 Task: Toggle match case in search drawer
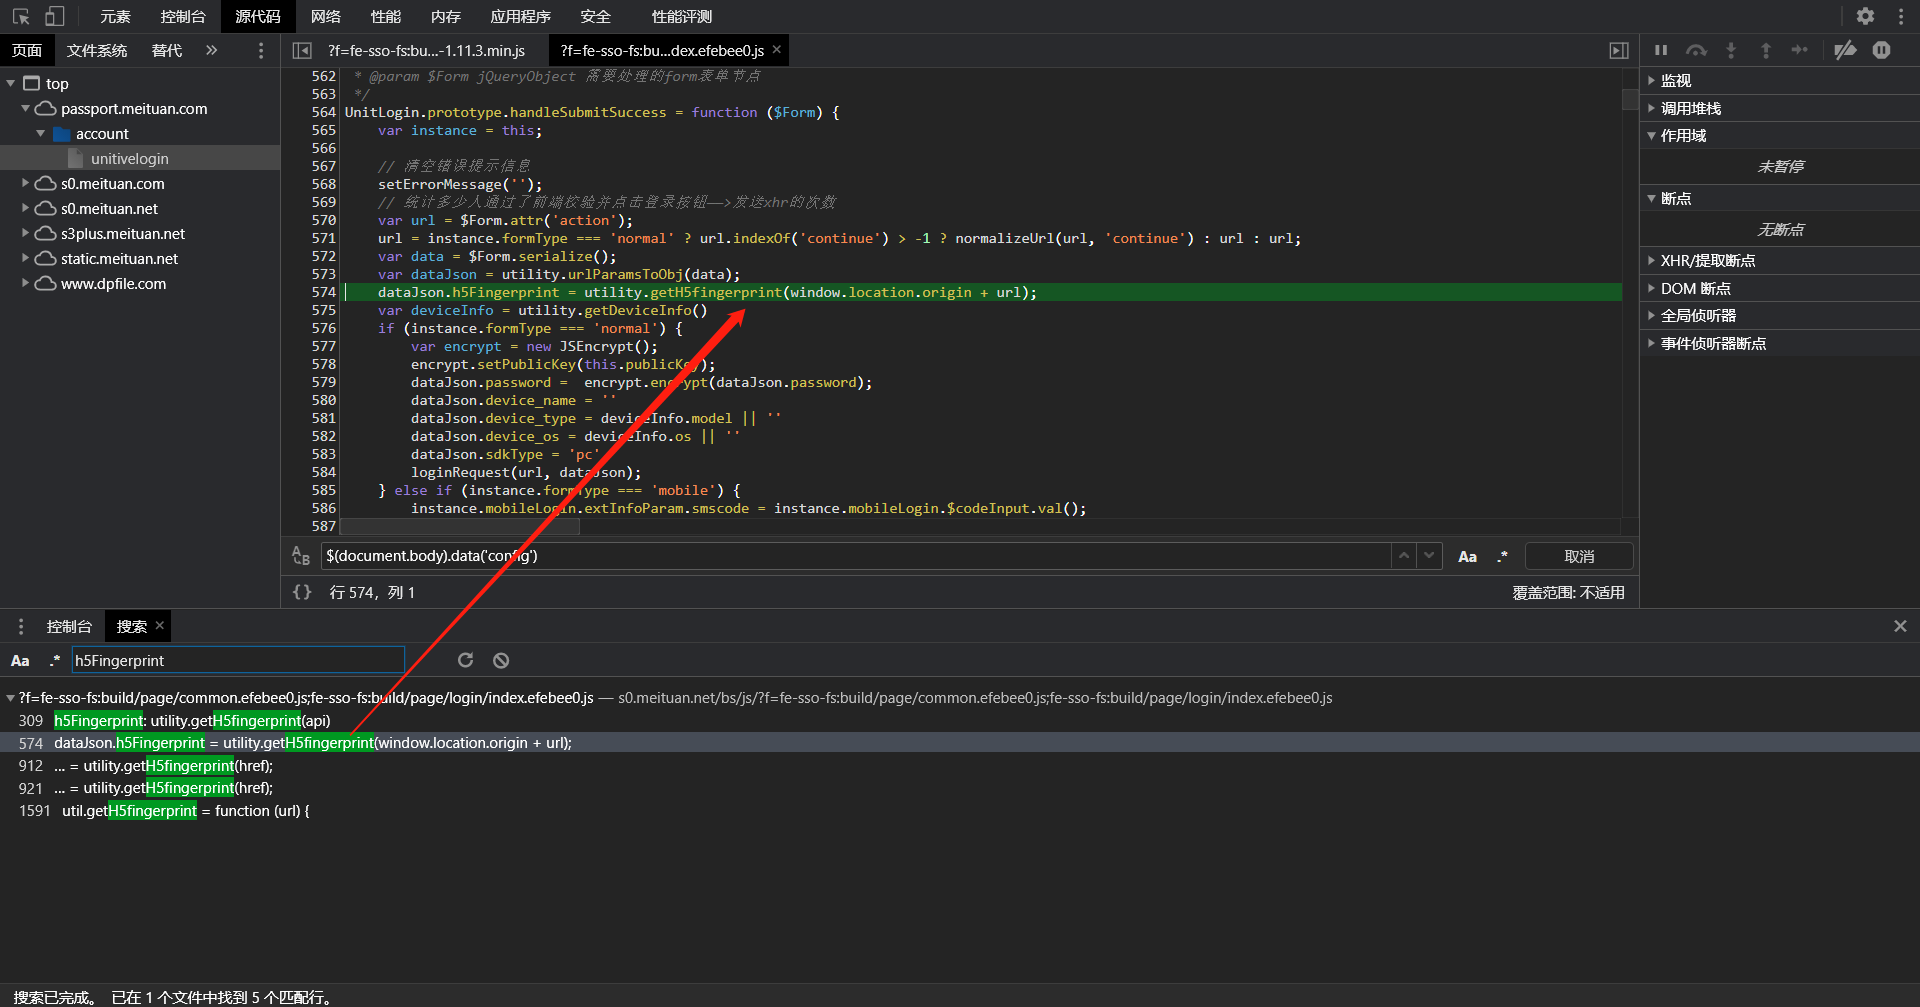point(20,661)
